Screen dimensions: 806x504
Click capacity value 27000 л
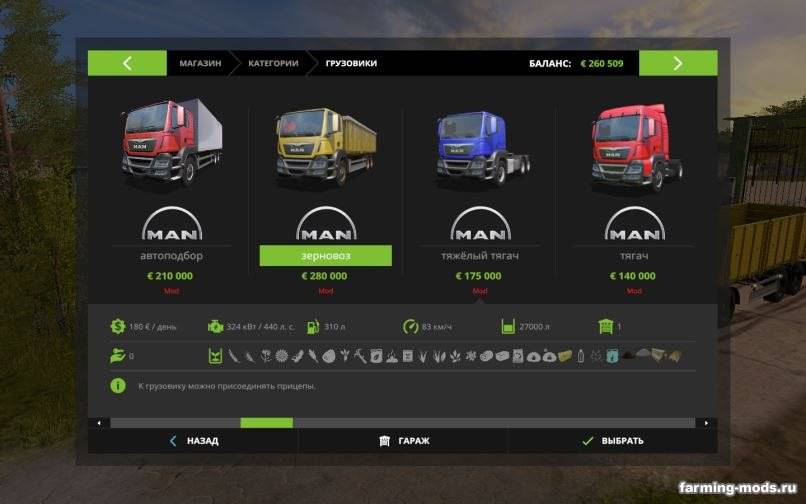534,327
